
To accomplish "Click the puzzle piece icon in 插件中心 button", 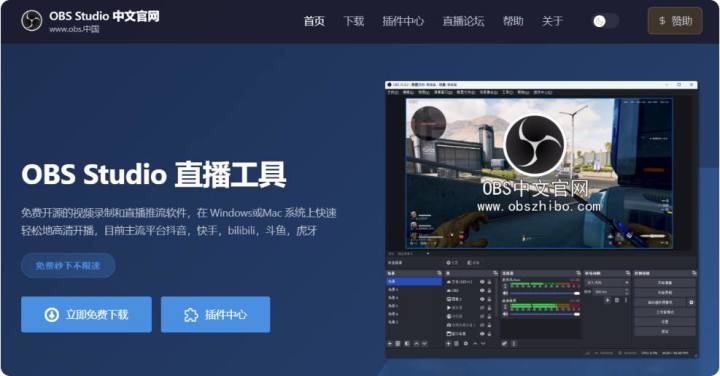I will [x=191, y=314].
